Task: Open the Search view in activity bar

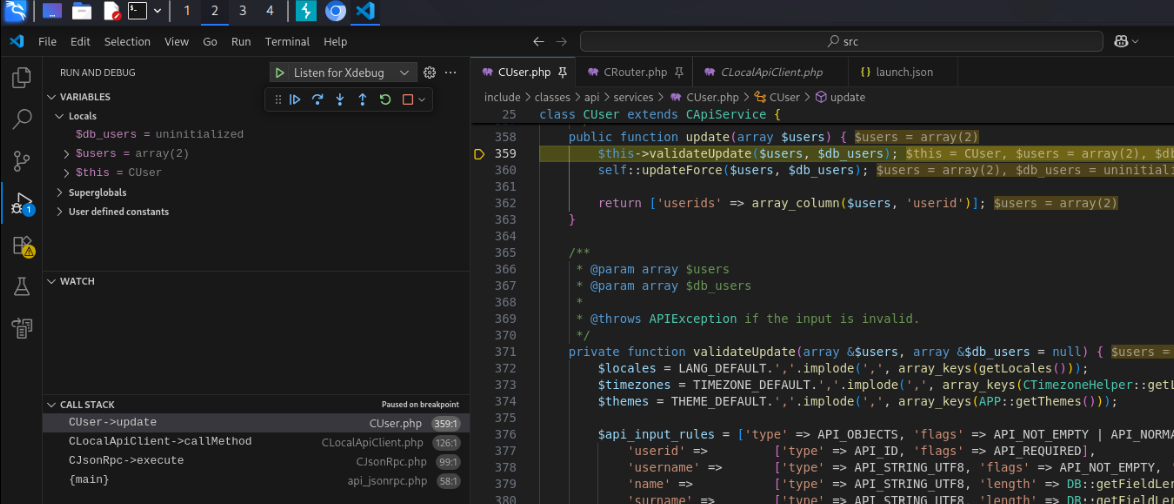Action: click(22, 118)
